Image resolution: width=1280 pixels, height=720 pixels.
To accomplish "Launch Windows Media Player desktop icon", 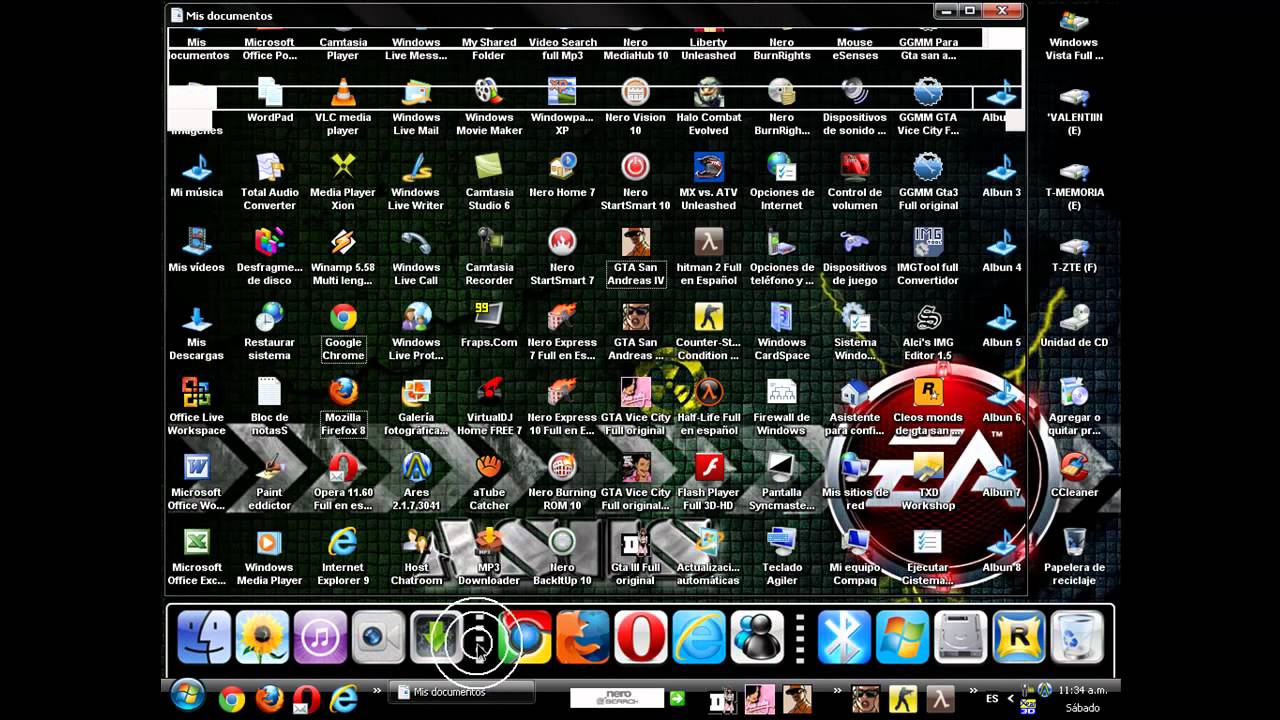I will (270, 558).
